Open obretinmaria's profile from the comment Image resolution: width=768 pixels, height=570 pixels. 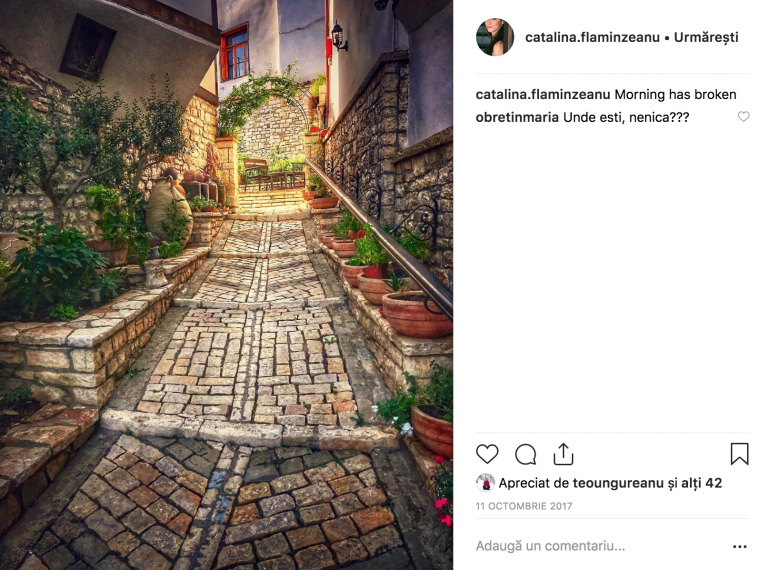pos(517,118)
